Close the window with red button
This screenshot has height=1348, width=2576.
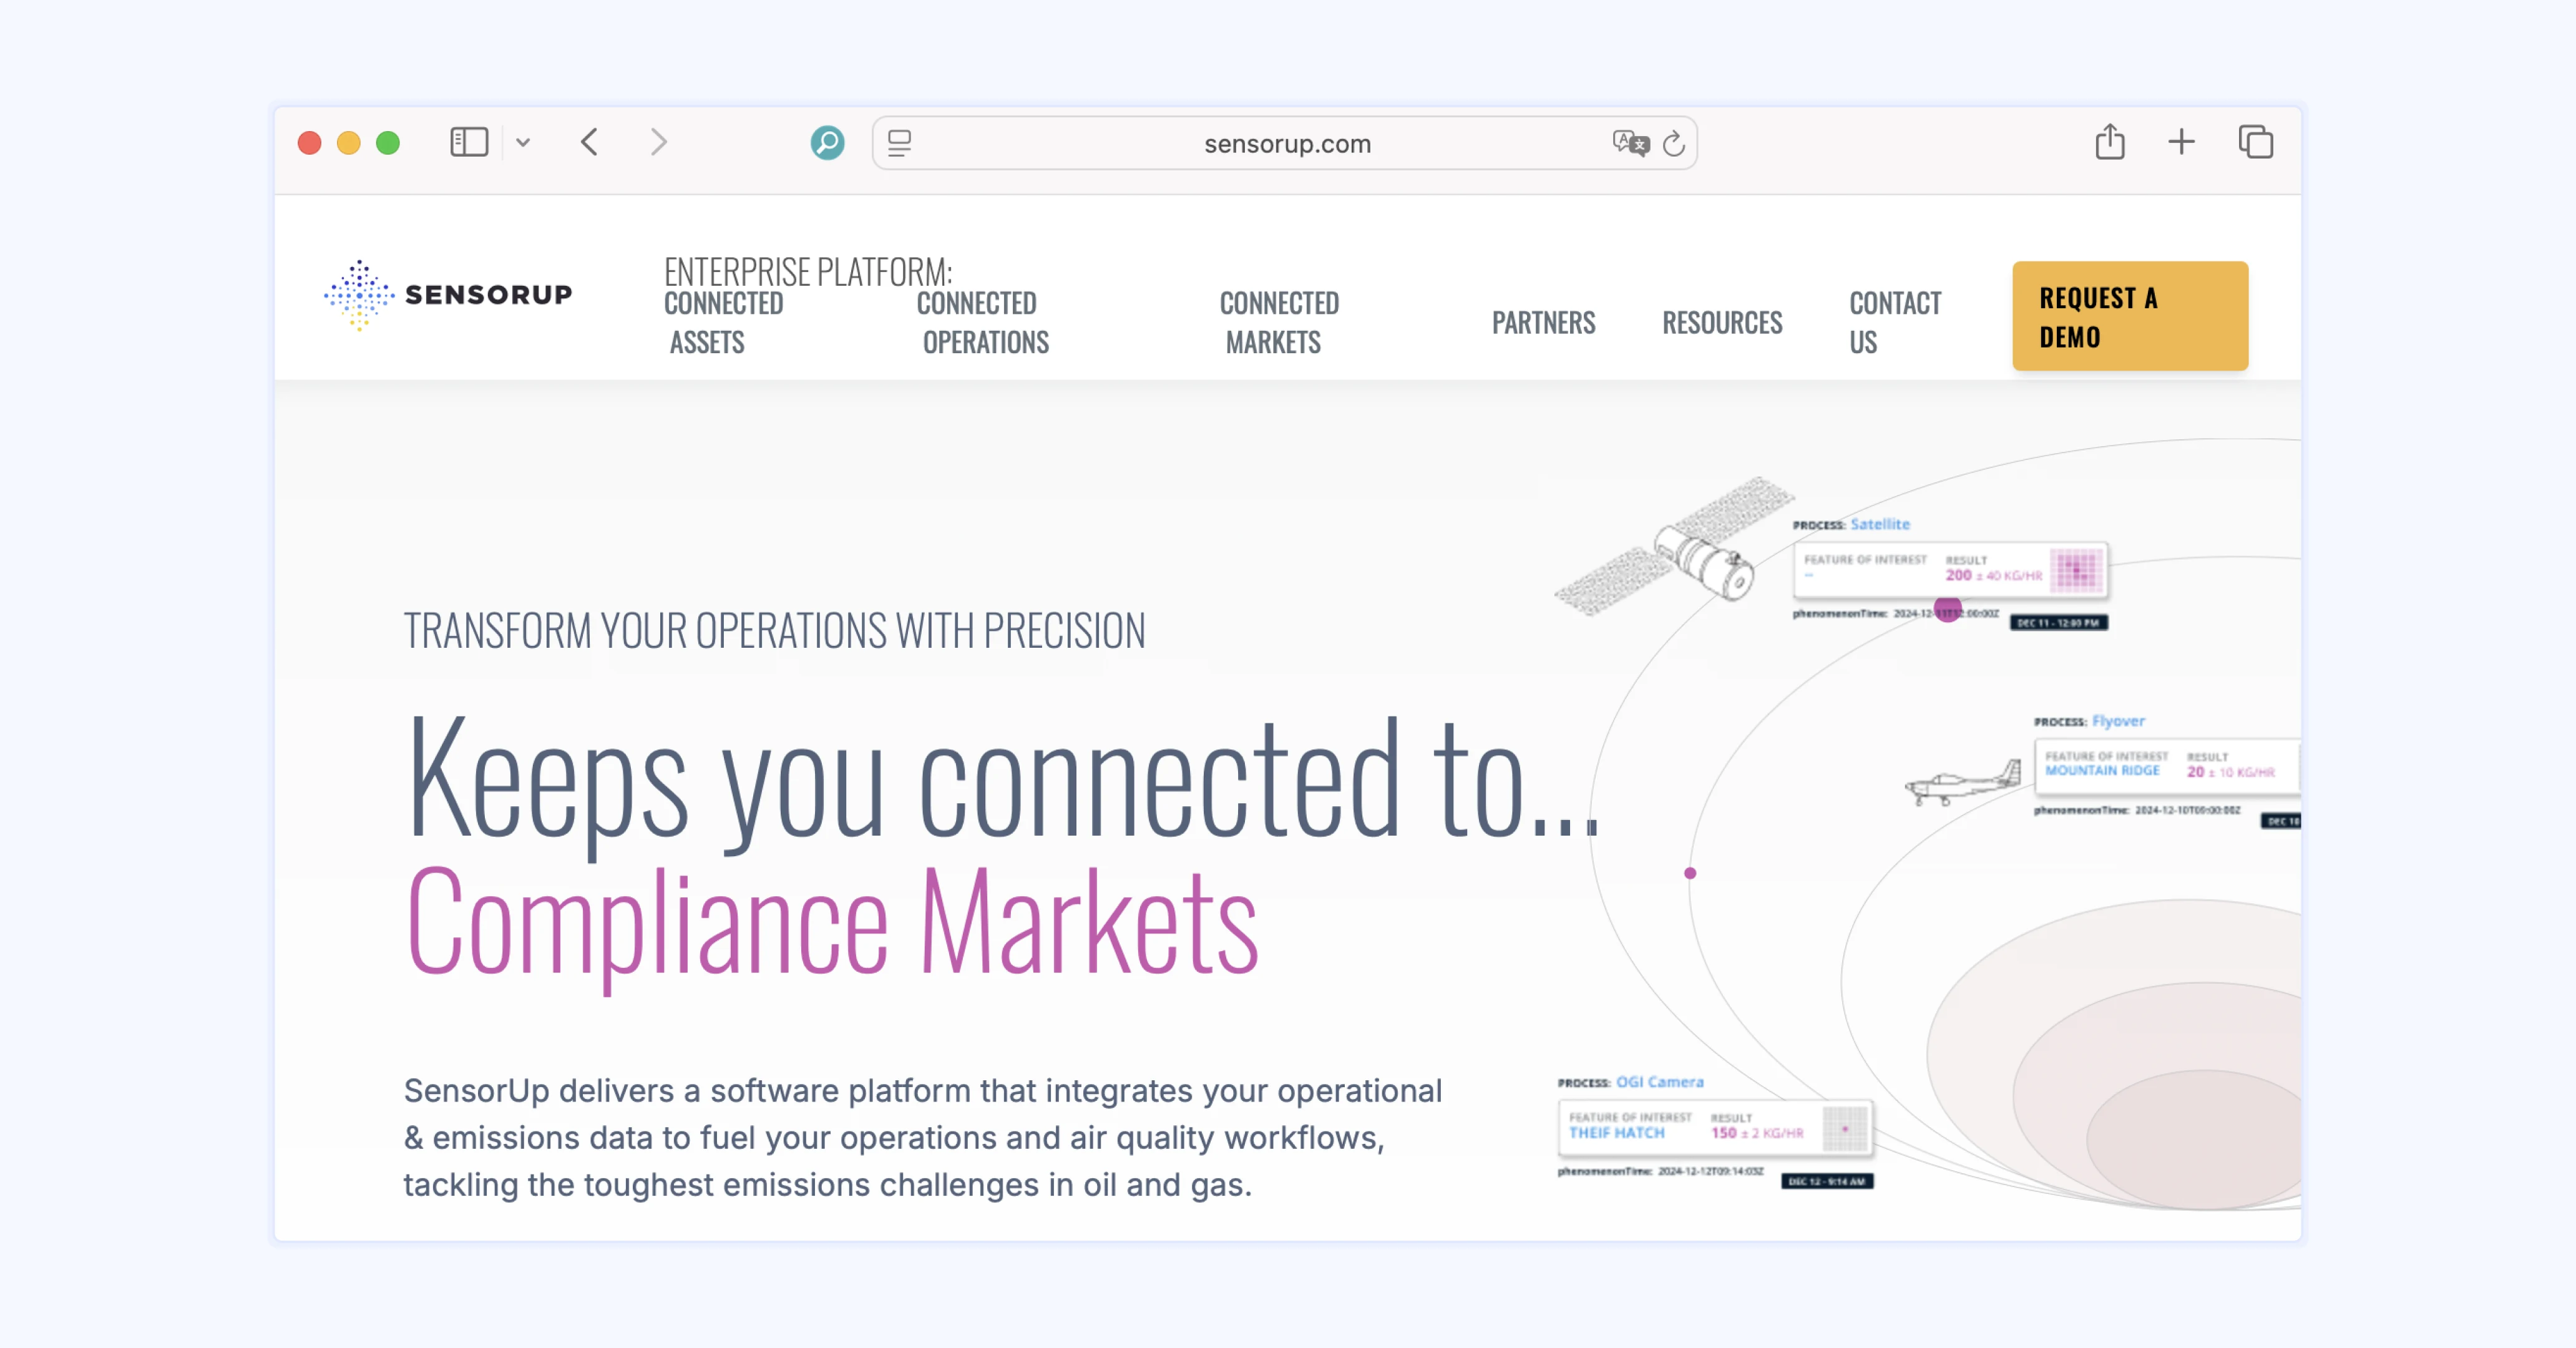point(310,143)
